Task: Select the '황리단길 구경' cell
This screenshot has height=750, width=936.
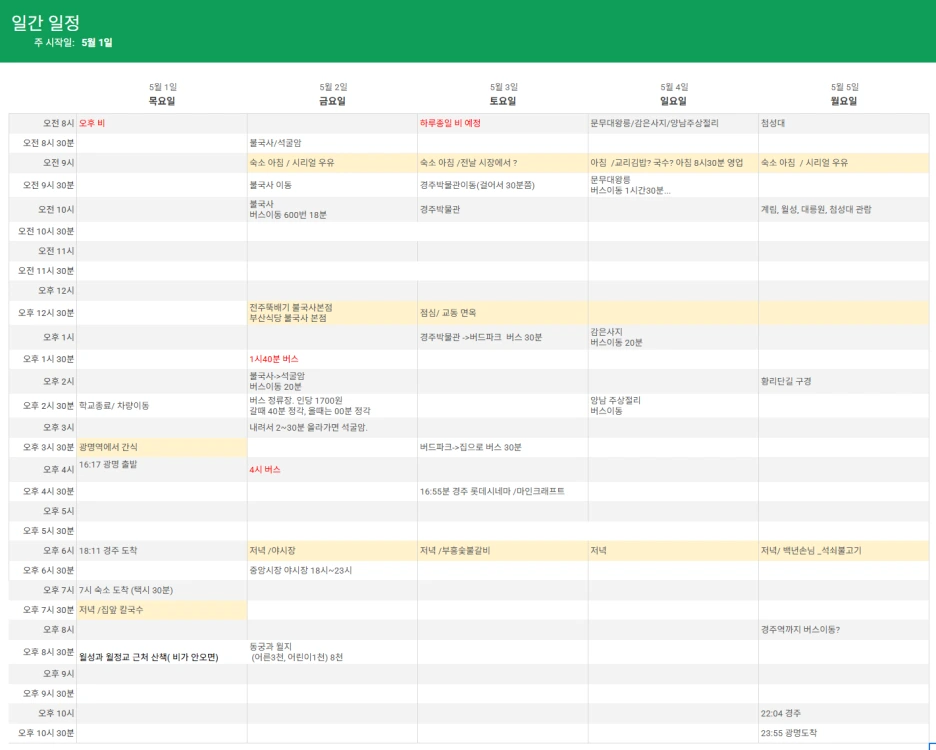Action: pyautogui.click(x=843, y=381)
